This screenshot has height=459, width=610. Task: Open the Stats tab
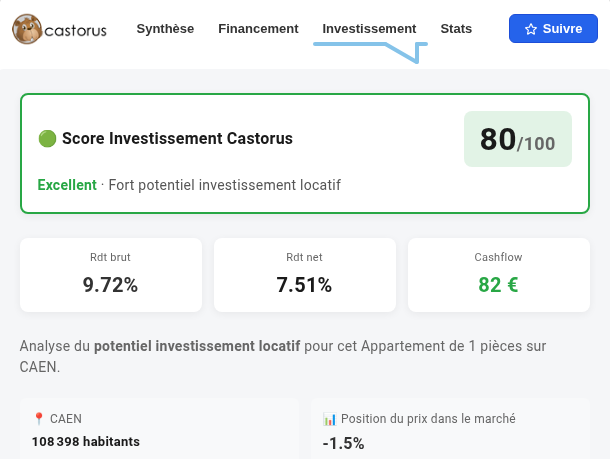point(456,29)
